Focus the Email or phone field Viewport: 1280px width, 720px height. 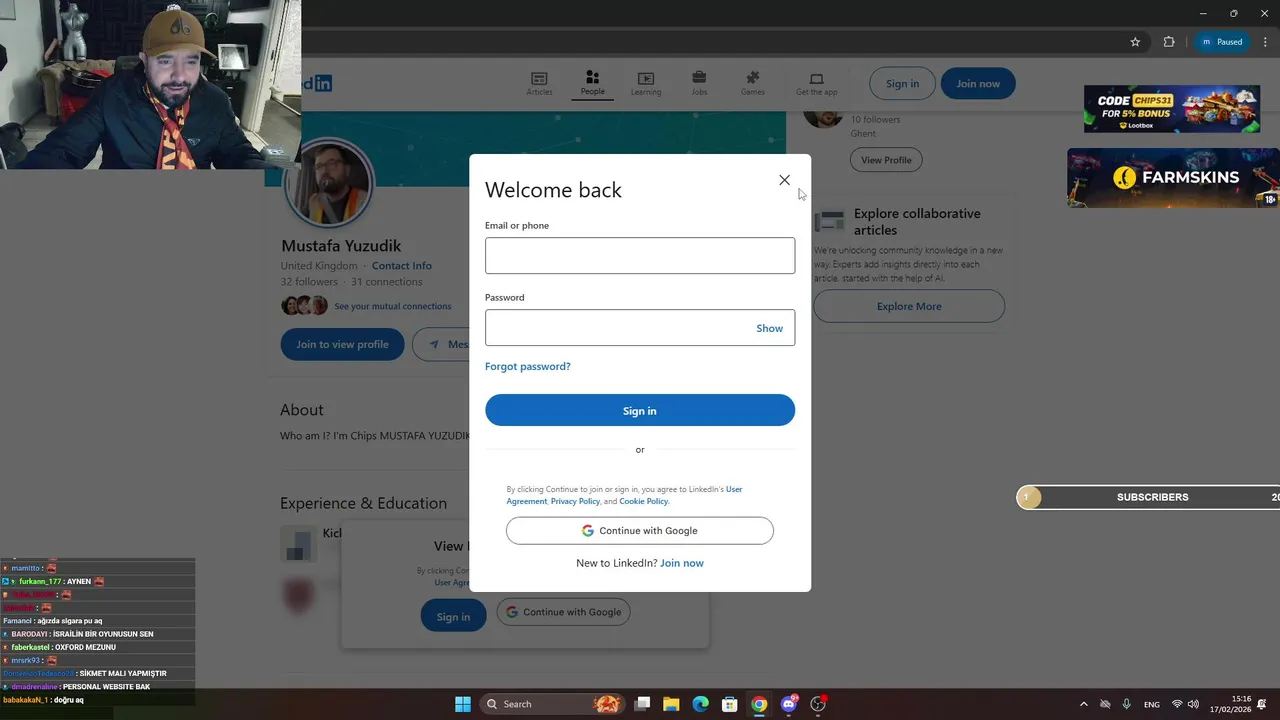click(x=640, y=256)
